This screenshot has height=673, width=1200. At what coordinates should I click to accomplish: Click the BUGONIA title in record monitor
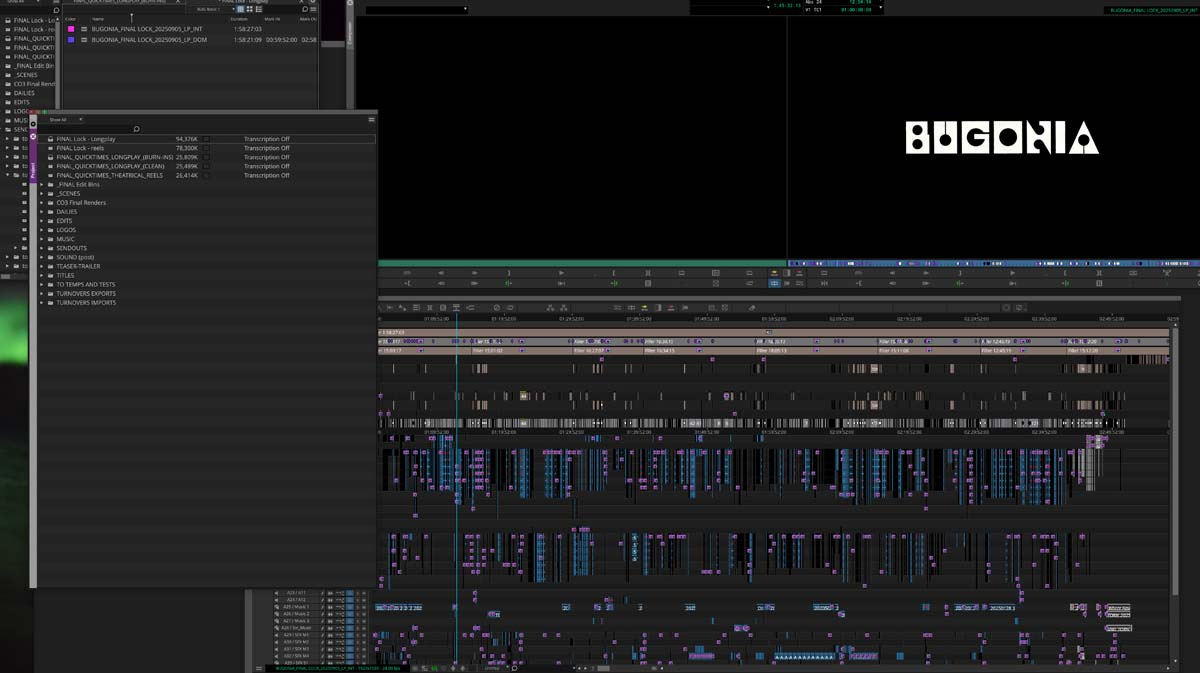pos(1002,138)
